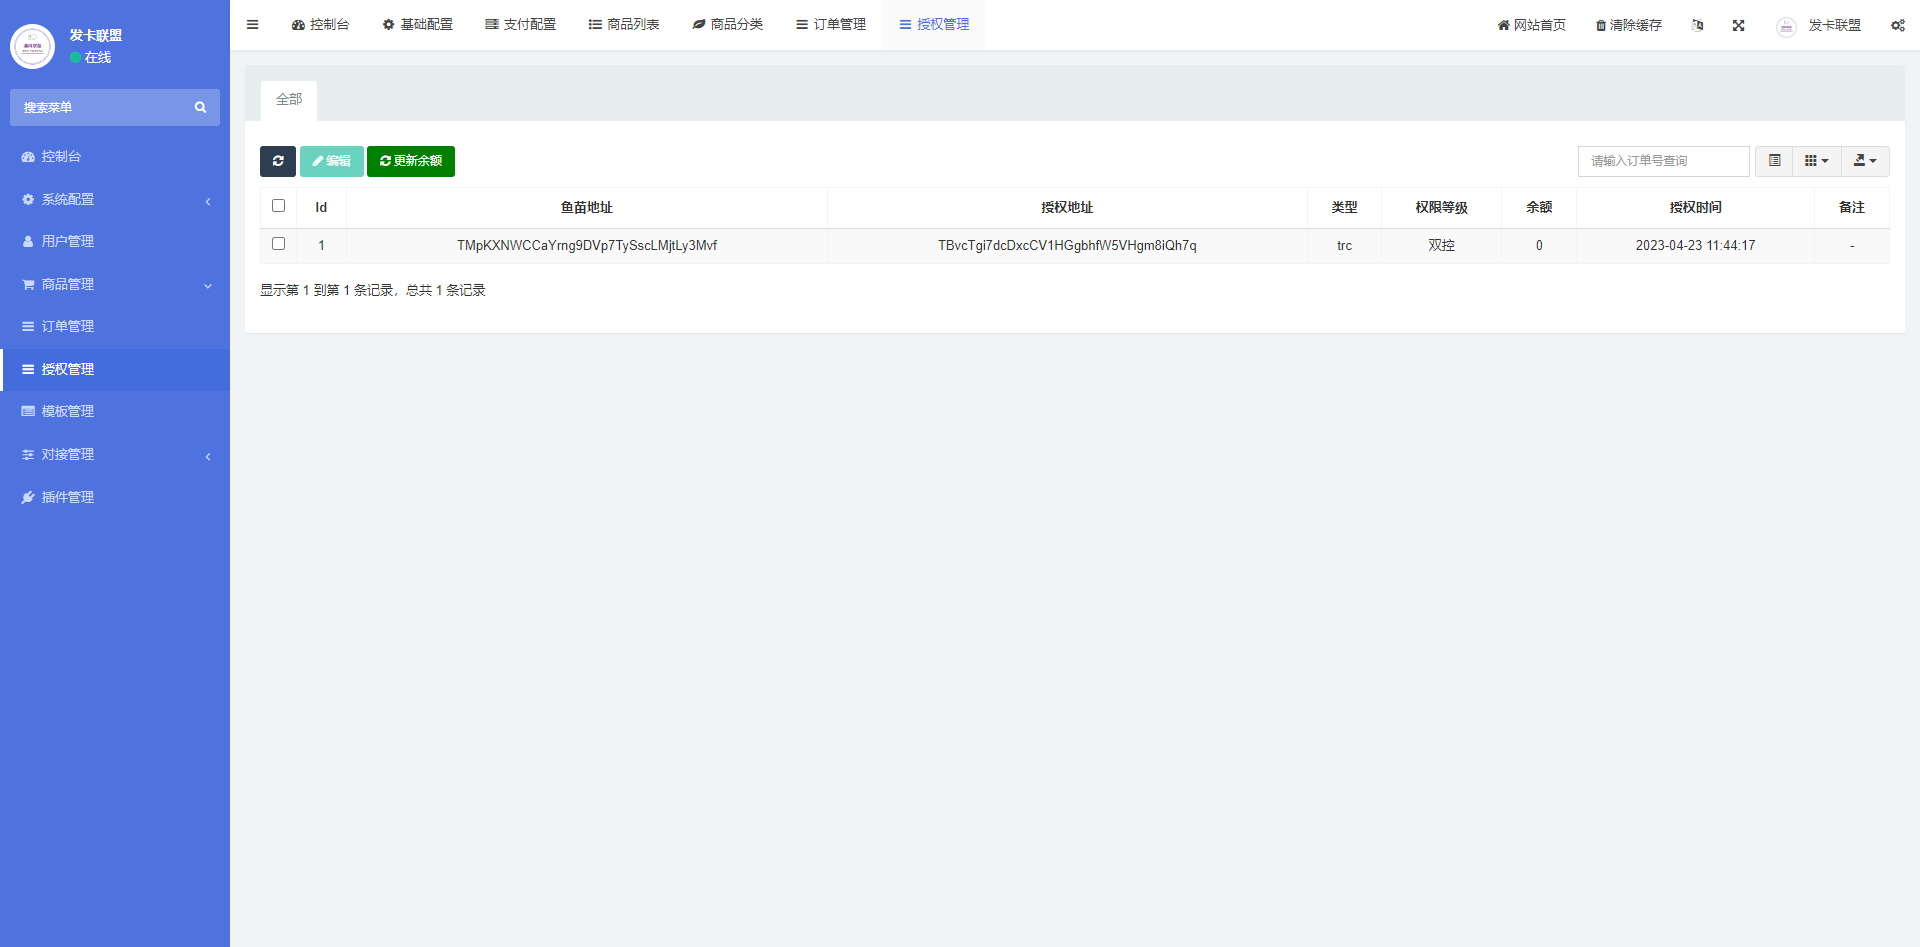
Task: Click the Id column header
Action: tap(321, 207)
